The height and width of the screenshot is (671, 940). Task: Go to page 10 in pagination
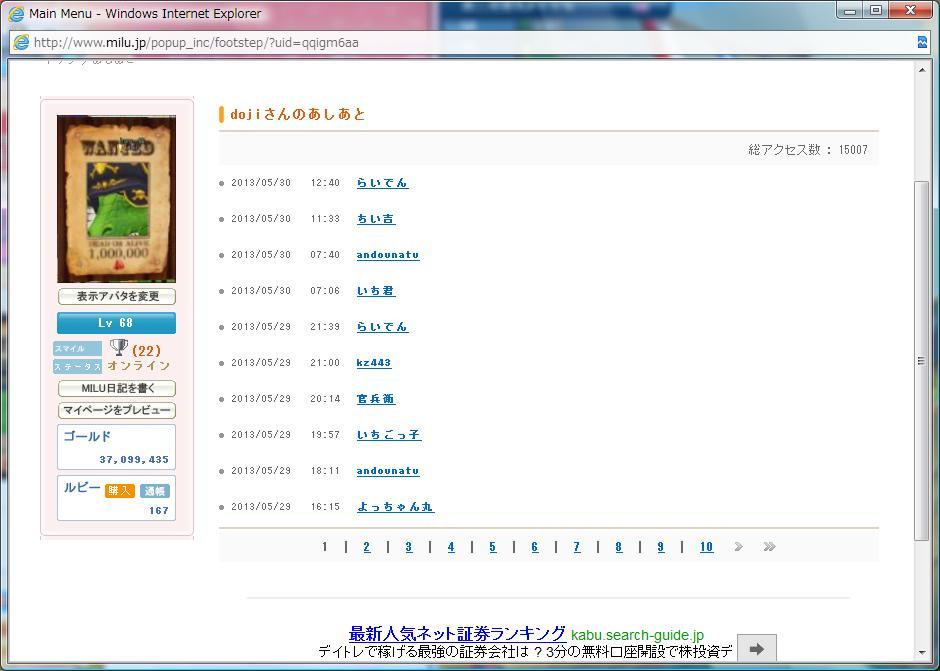(x=706, y=547)
